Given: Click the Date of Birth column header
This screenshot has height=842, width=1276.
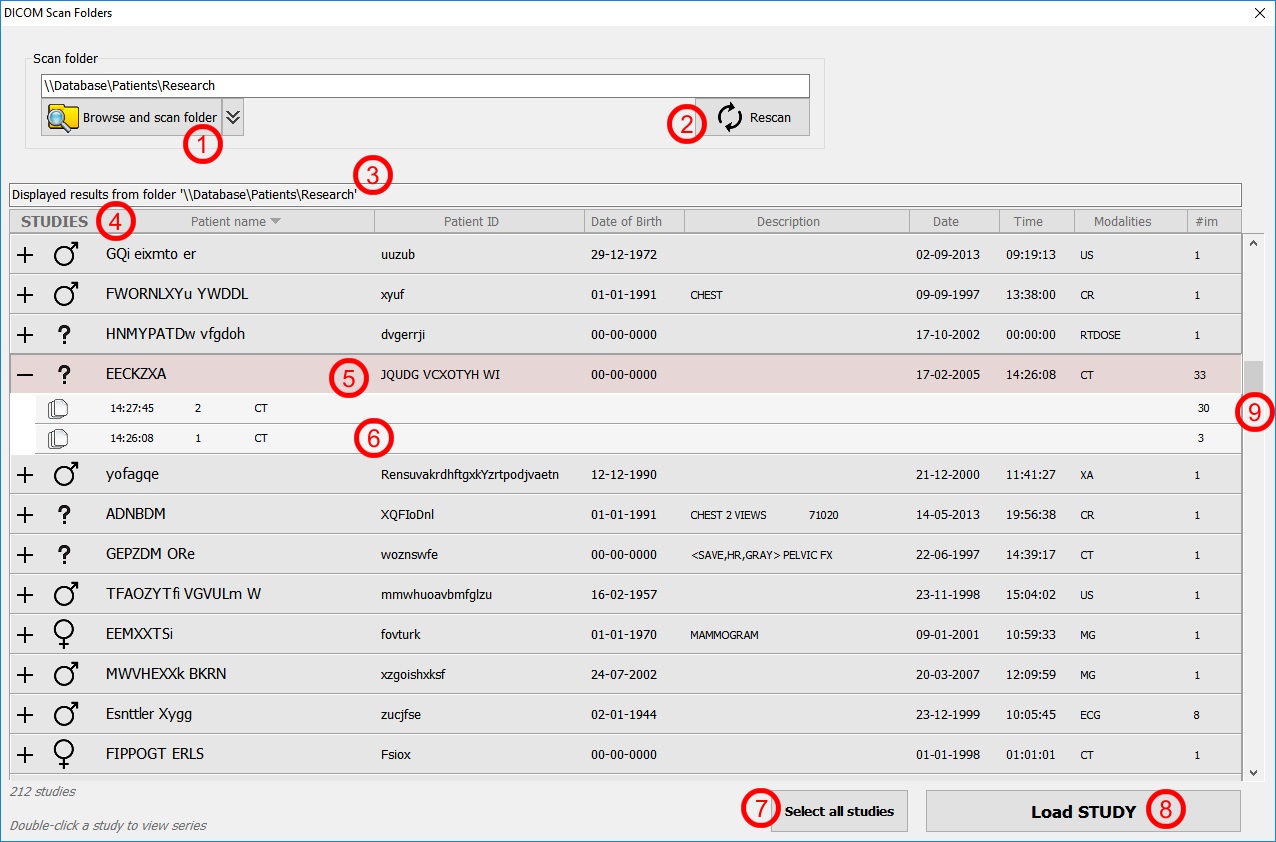Looking at the screenshot, I should pos(635,221).
